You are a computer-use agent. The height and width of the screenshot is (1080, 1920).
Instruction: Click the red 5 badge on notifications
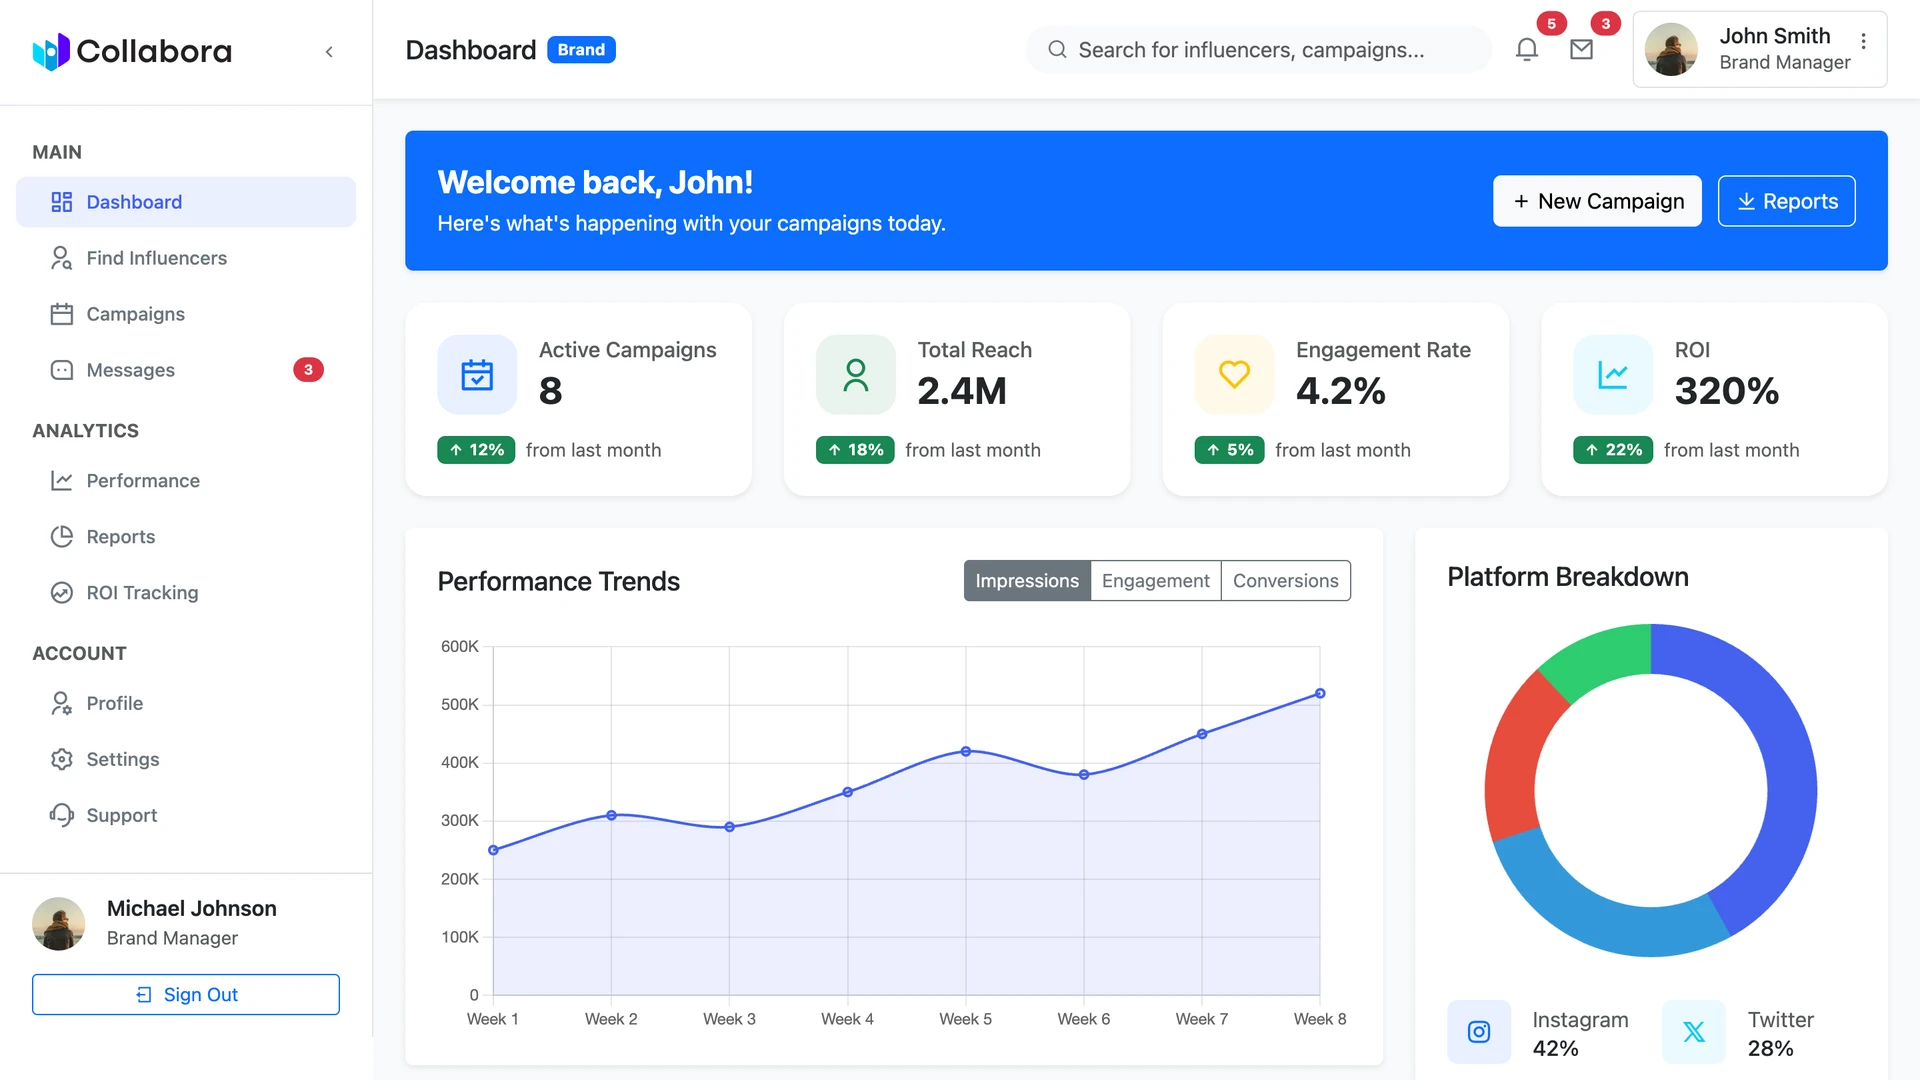coord(1551,24)
